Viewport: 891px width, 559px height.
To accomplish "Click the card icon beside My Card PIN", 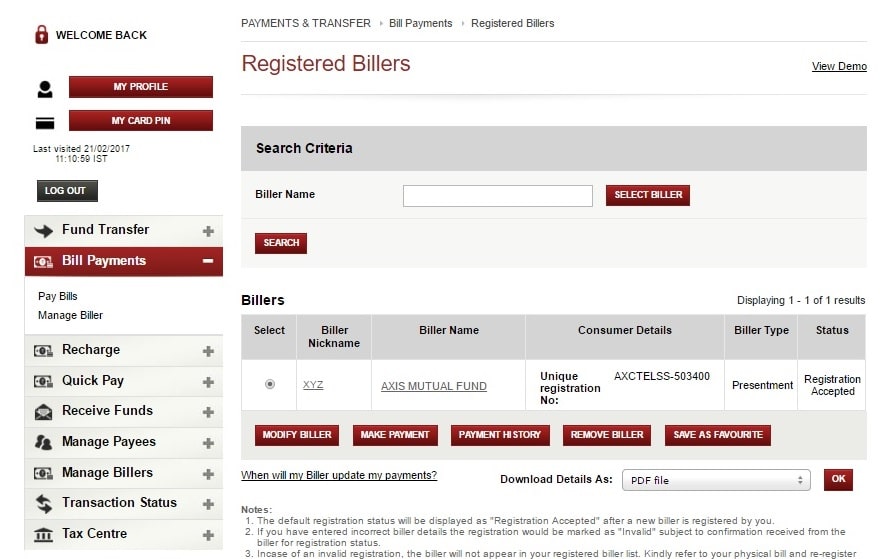I will (45, 123).
